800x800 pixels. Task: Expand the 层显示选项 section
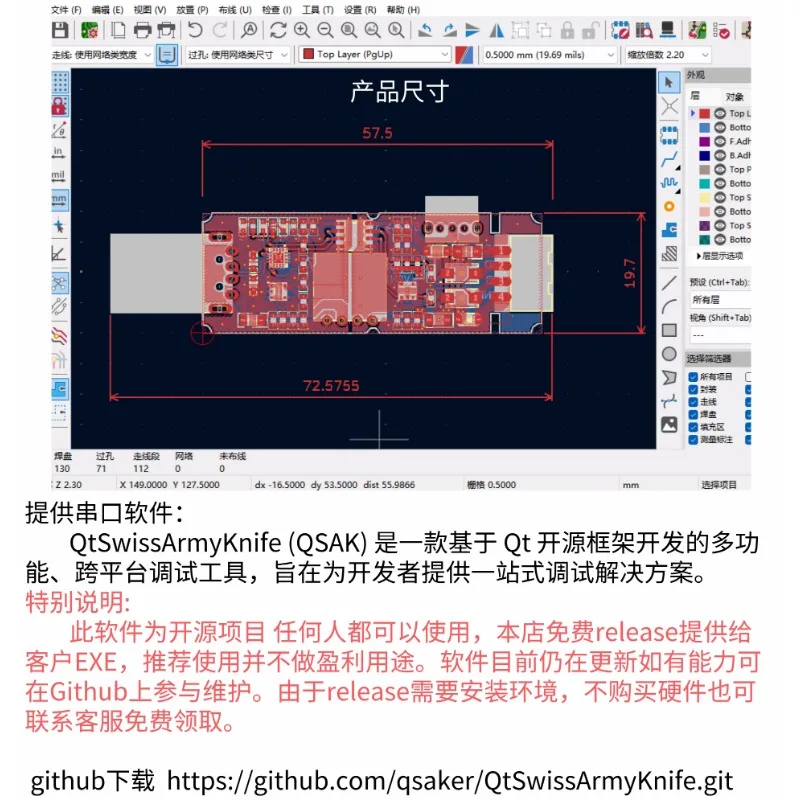[720, 256]
